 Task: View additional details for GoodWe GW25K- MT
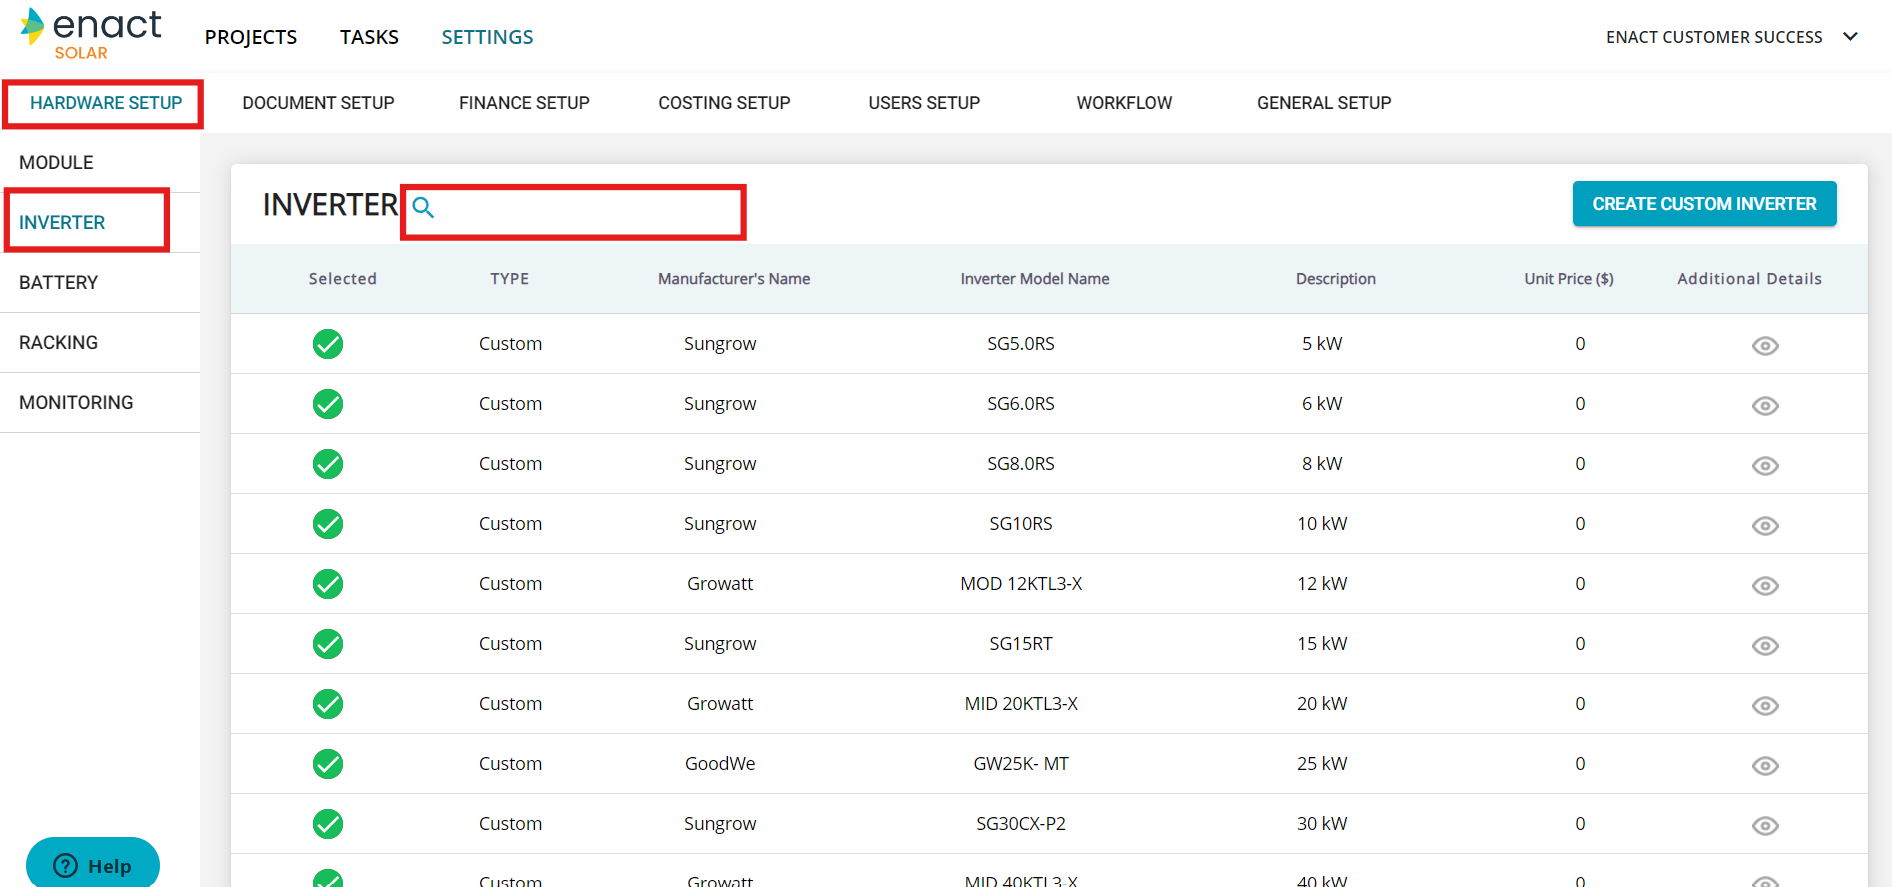click(x=1765, y=766)
